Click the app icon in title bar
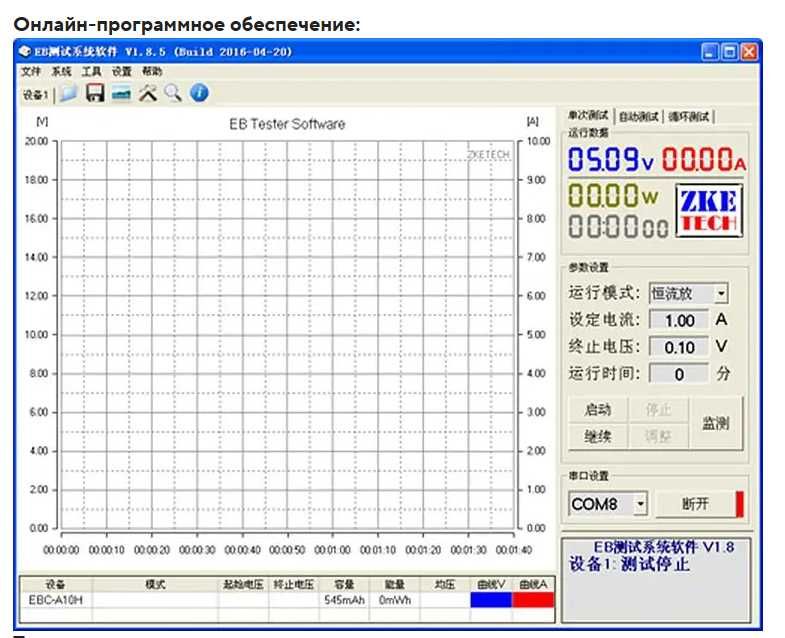Image resolution: width=785 pixels, height=638 pixels. [x=25, y=52]
